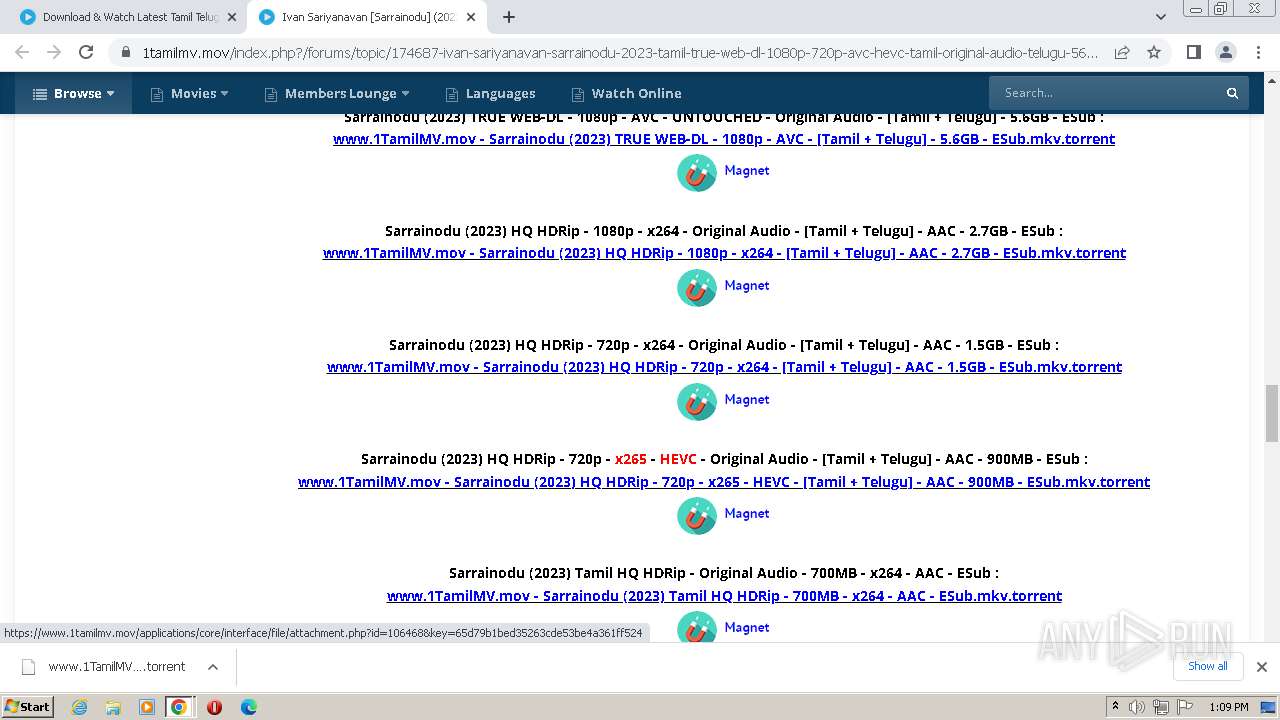Click the page vertical scrollbar thumb
1280x720 pixels.
[x=1272, y=412]
